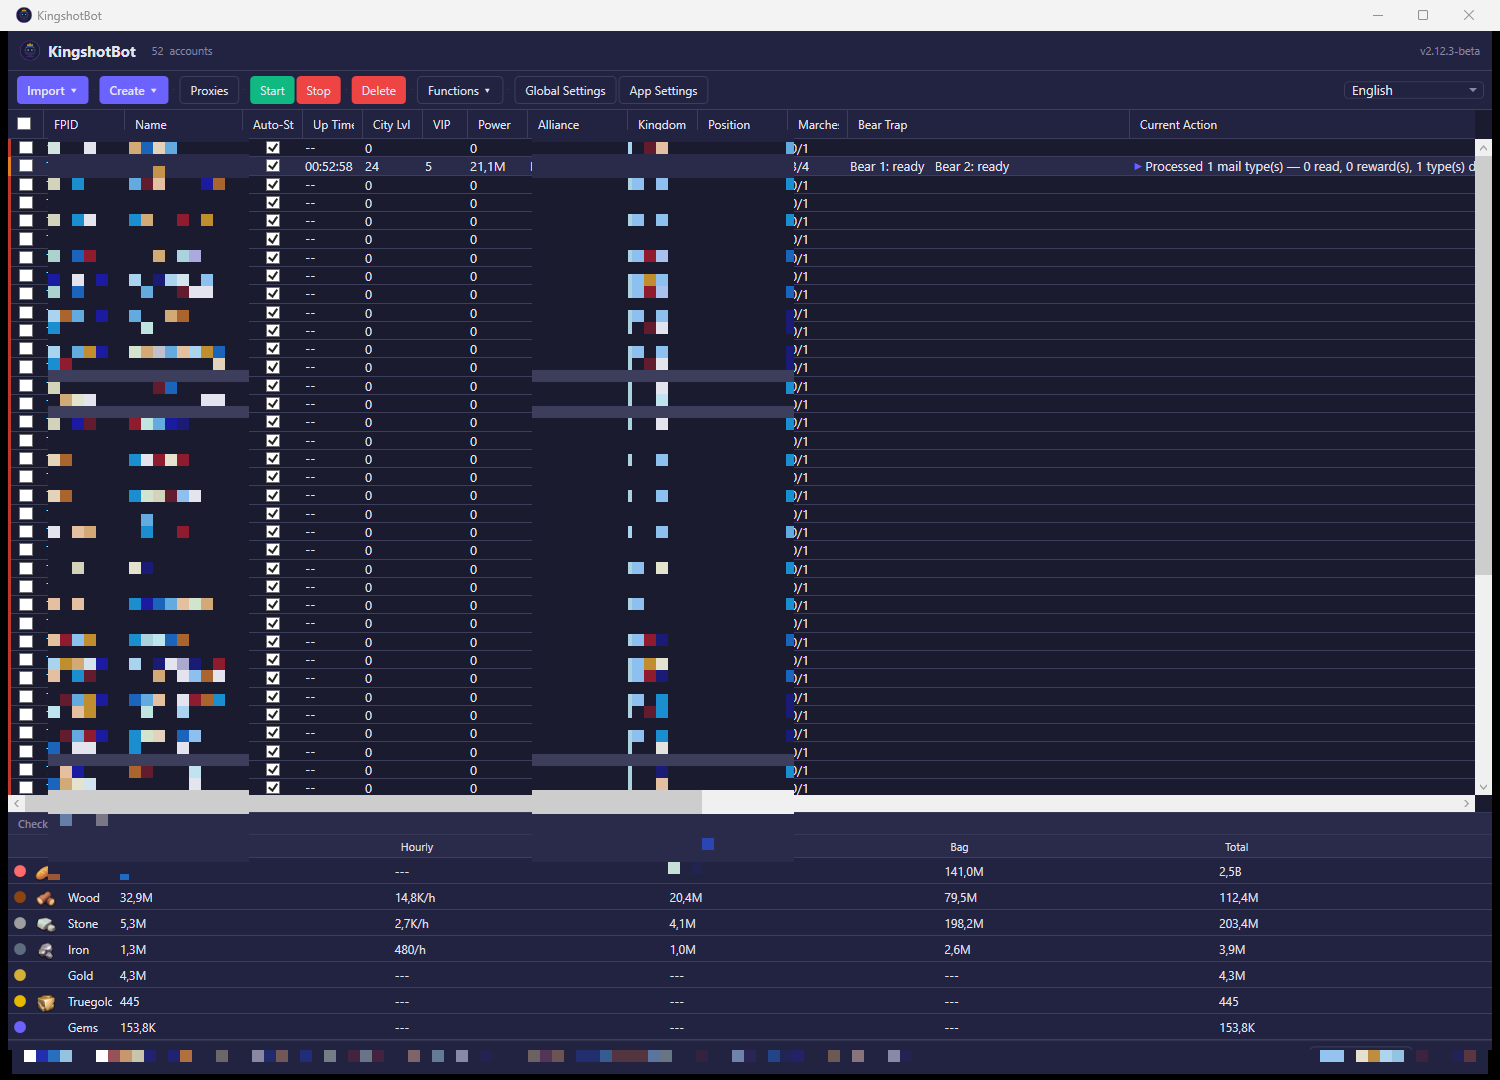Viewport: 1500px width, 1080px height.
Task: Click the bread food resource icon
Action: tap(44, 872)
